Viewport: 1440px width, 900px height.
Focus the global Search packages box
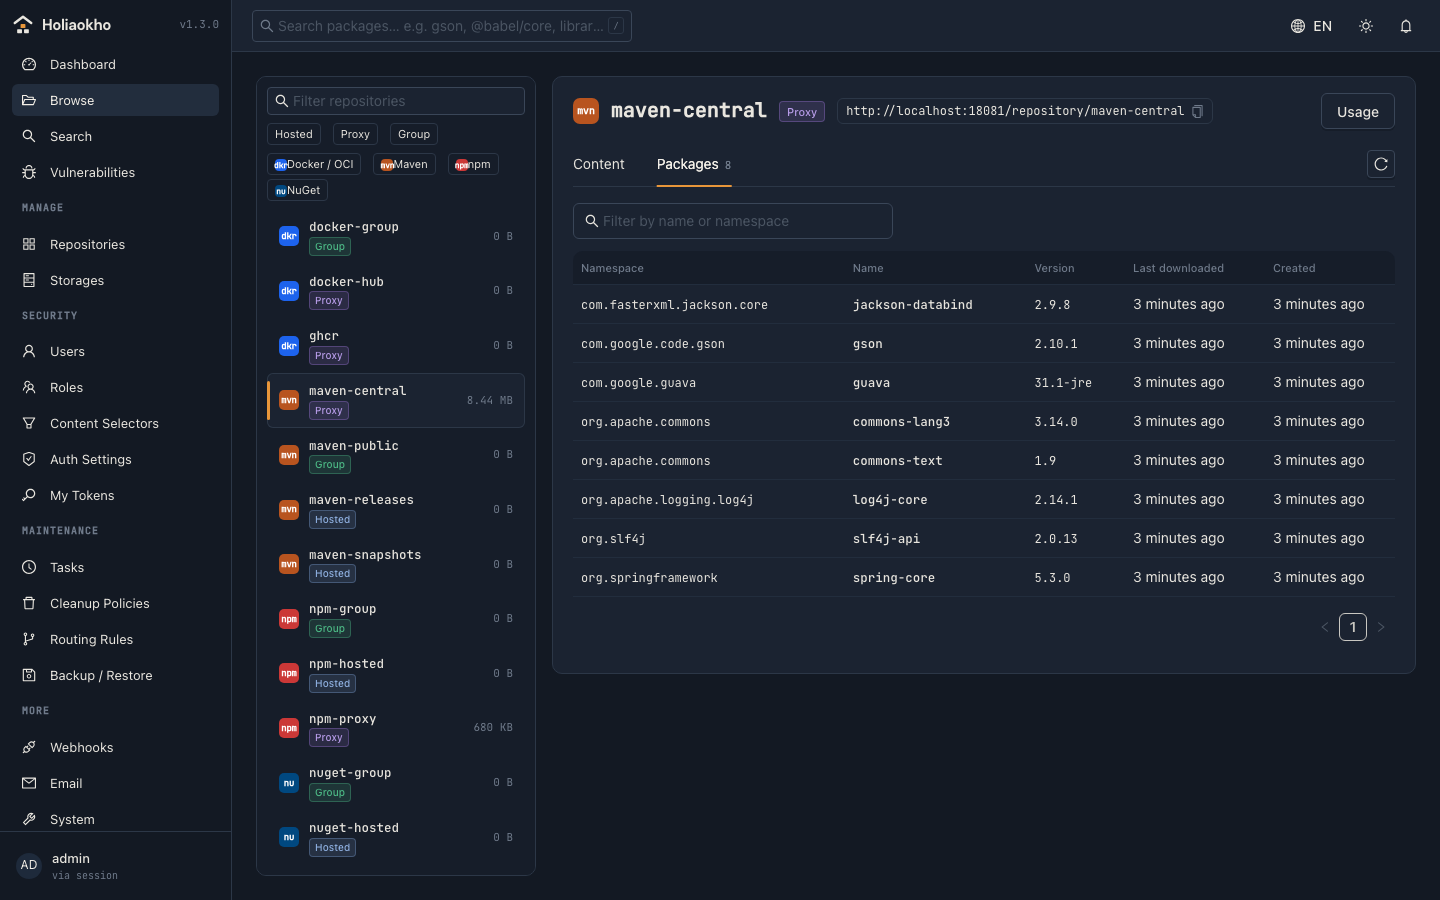[442, 26]
